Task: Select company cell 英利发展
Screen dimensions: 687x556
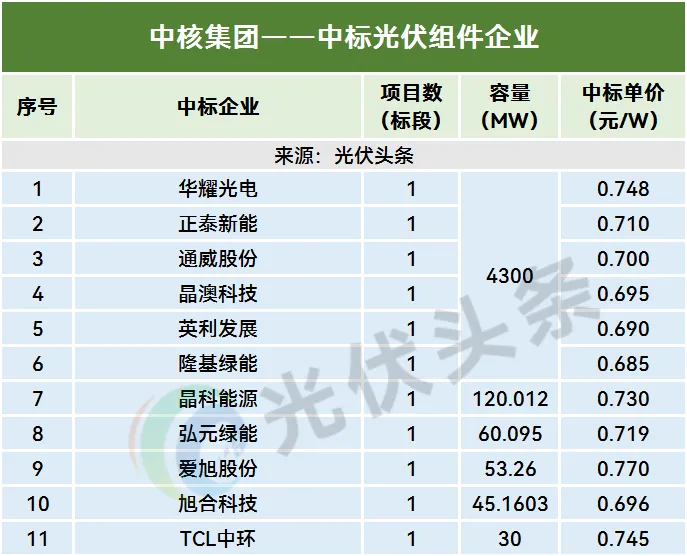Action: click(218, 329)
